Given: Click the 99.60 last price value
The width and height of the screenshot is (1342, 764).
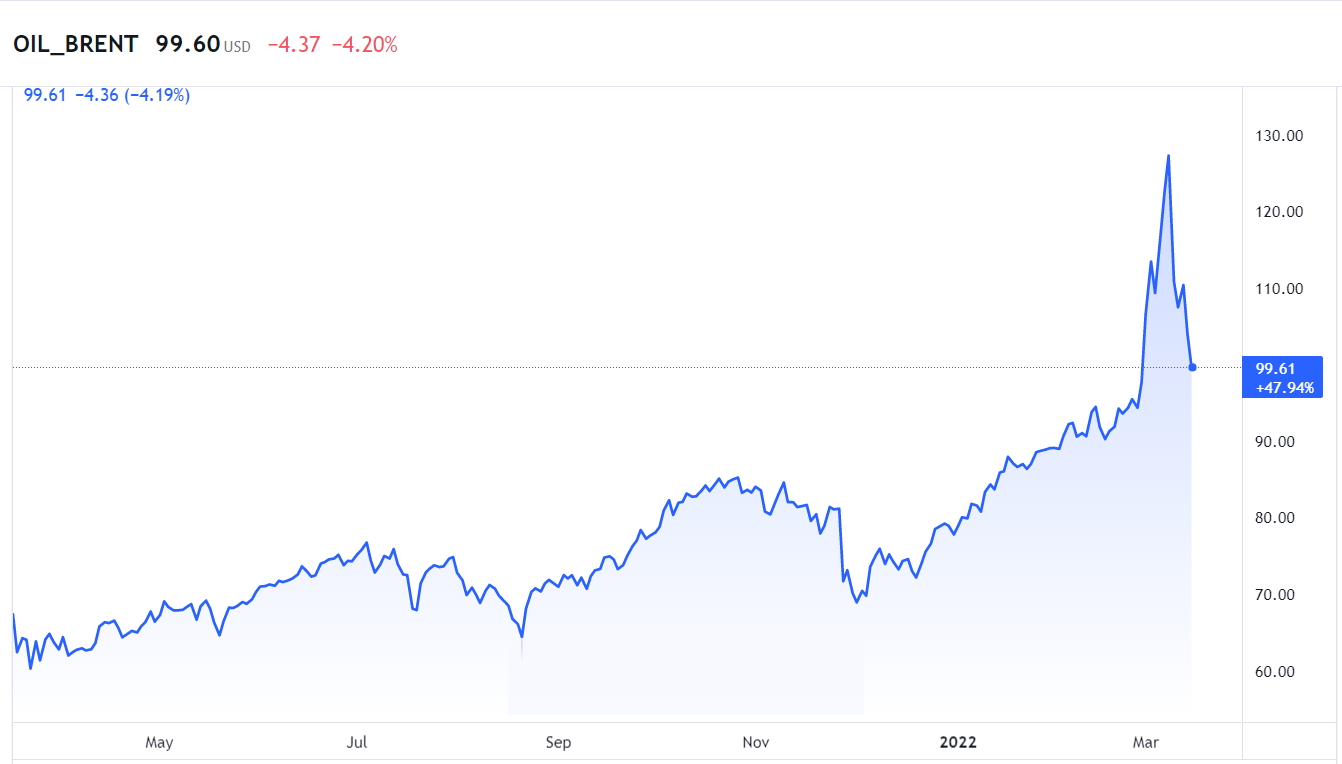Looking at the screenshot, I should click(187, 45).
